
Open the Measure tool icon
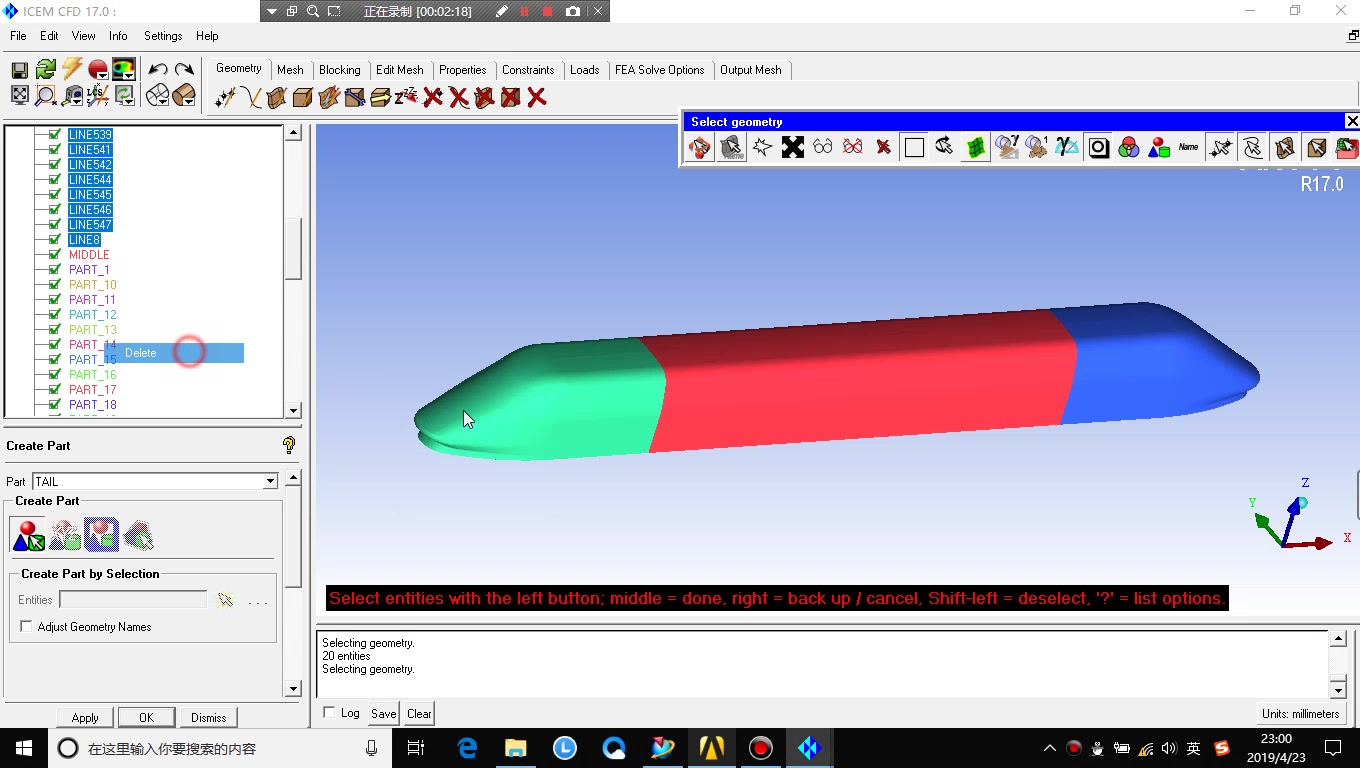point(71,96)
